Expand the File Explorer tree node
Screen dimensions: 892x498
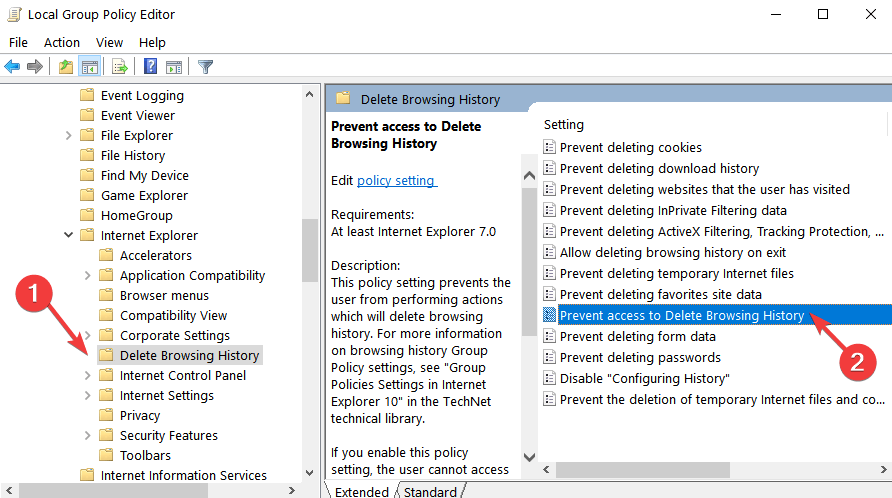point(68,135)
